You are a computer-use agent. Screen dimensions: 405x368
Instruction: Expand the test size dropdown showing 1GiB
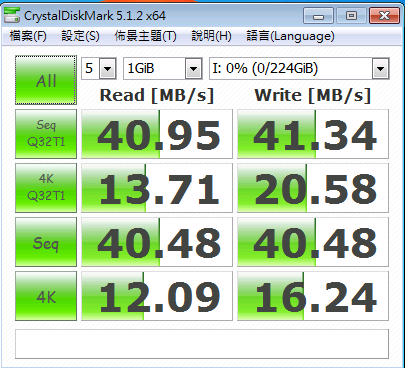(x=193, y=69)
